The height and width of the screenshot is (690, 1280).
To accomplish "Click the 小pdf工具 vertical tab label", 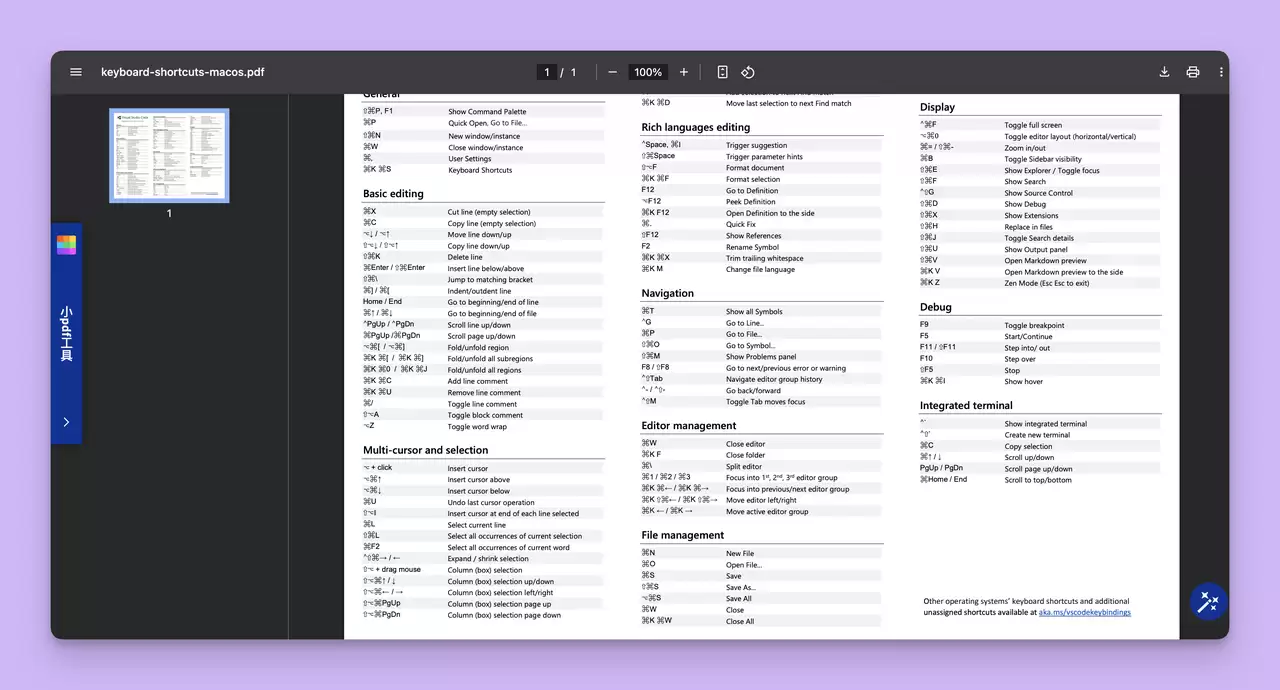I will [x=66, y=333].
